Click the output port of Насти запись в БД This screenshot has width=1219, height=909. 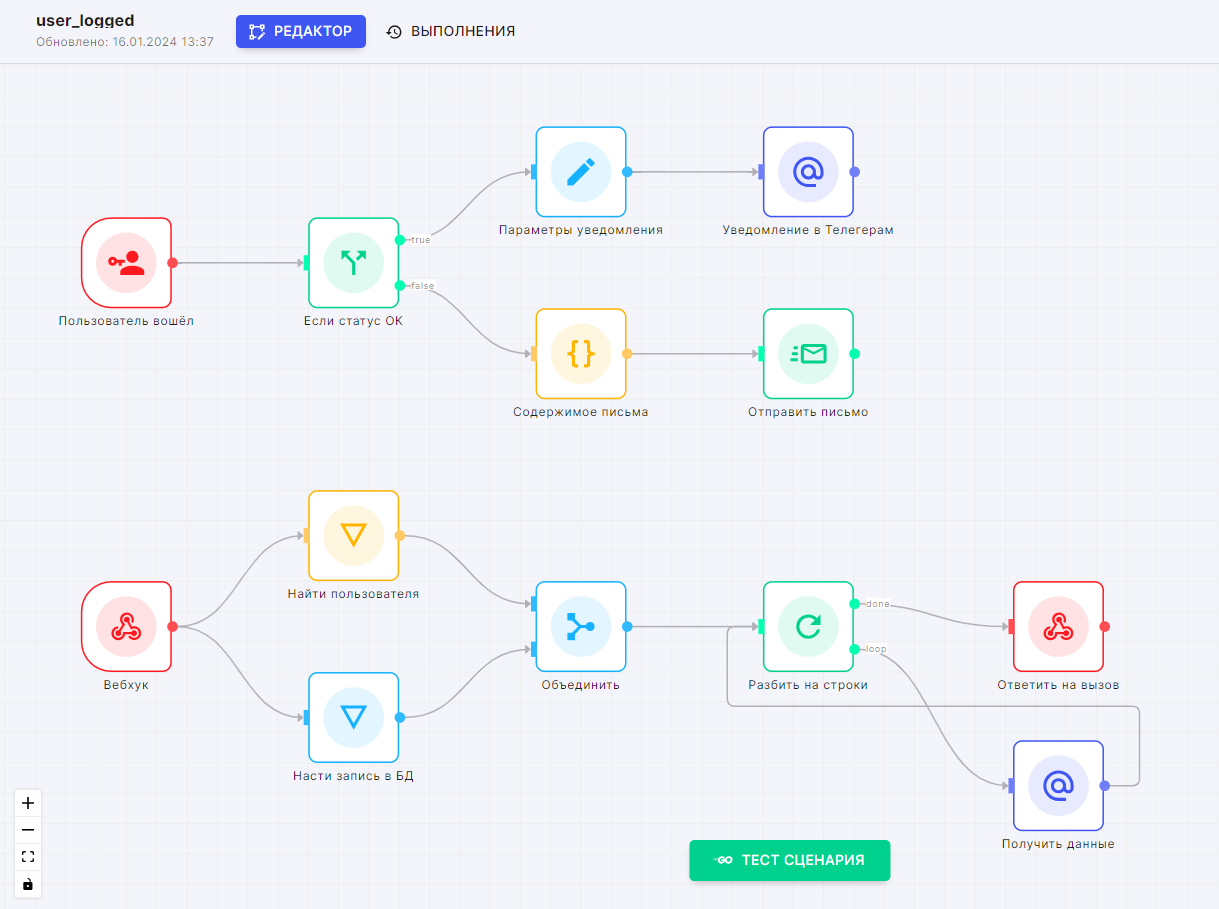(400, 717)
